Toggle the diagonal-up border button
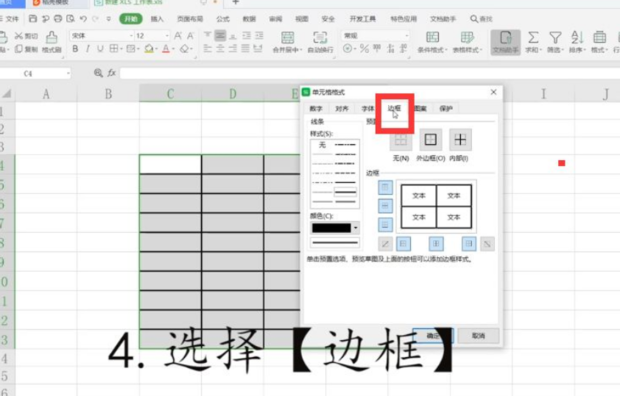This screenshot has width=620, height=396. pyautogui.click(x=385, y=244)
